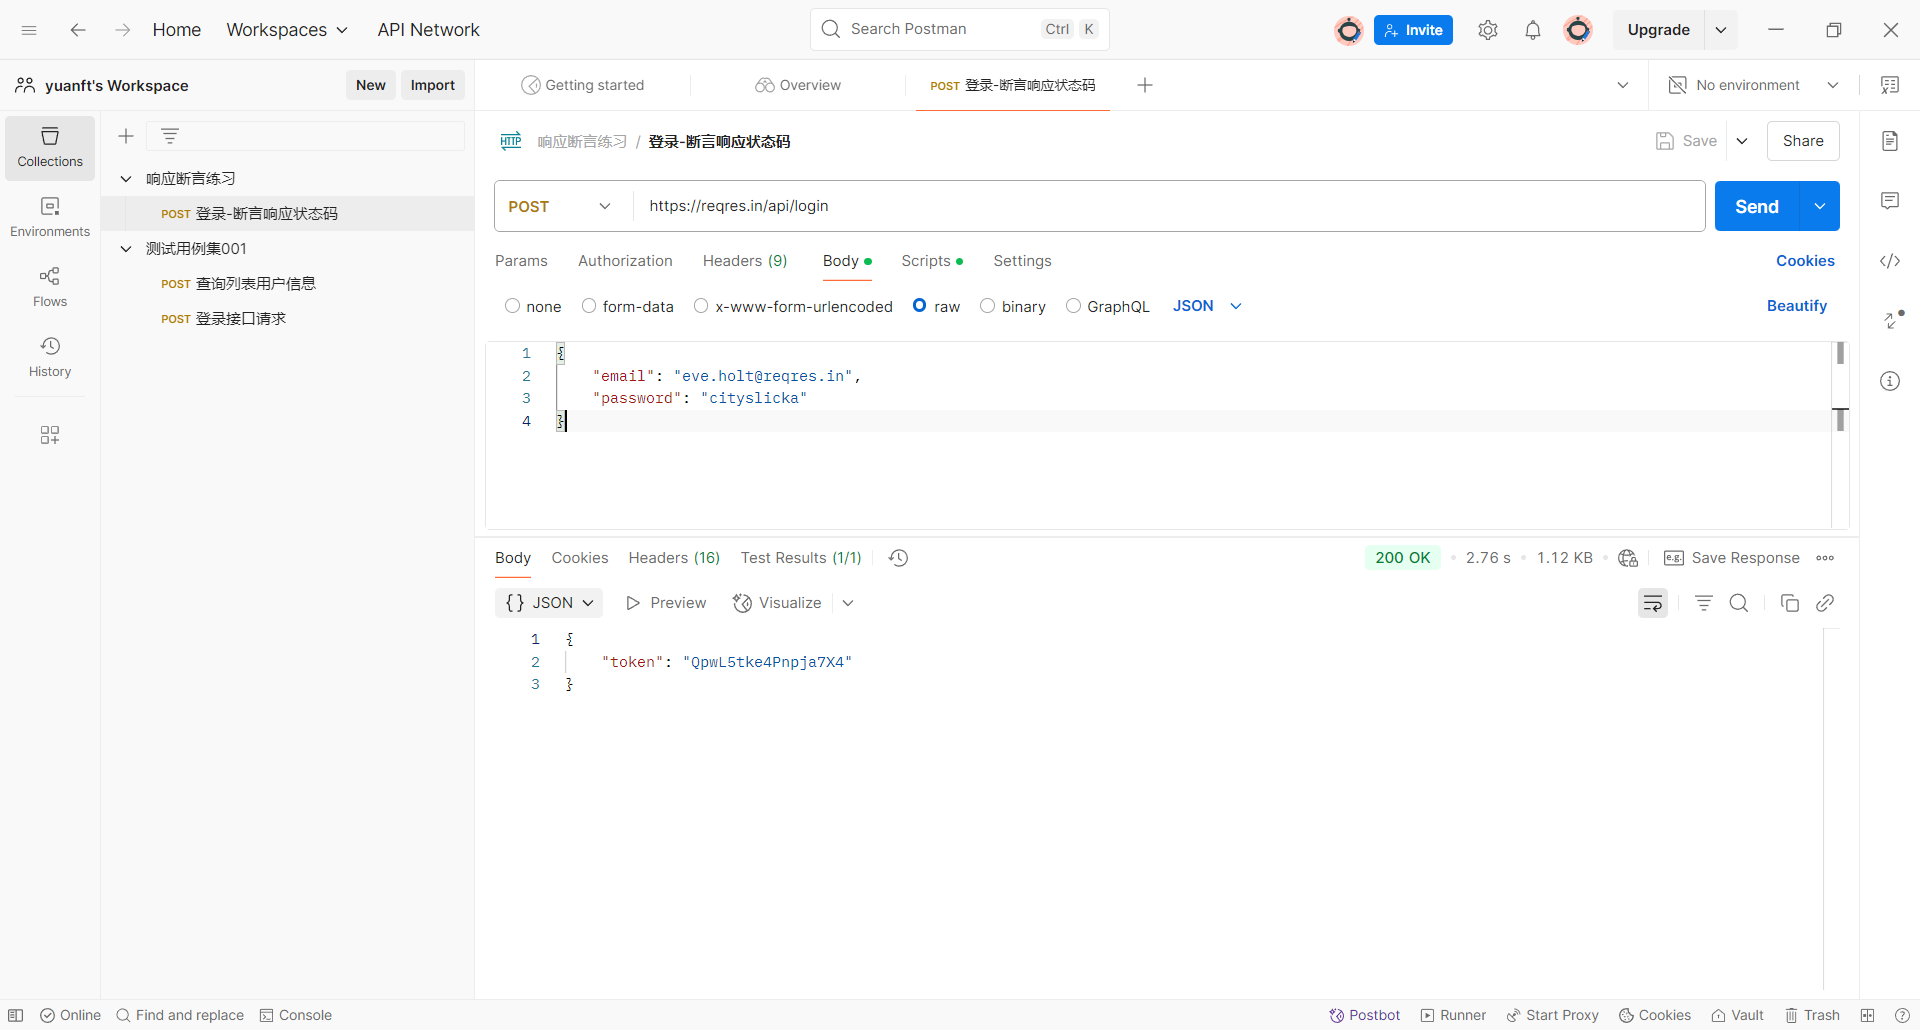
Task: Open Trash from the status bar
Action: [1812, 1015]
